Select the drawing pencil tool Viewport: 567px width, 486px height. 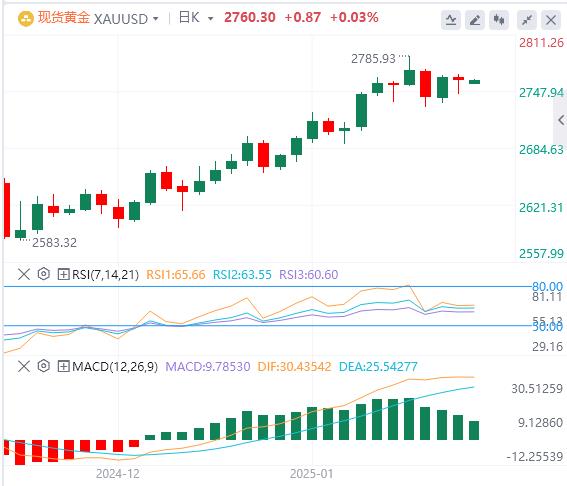tap(474, 20)
